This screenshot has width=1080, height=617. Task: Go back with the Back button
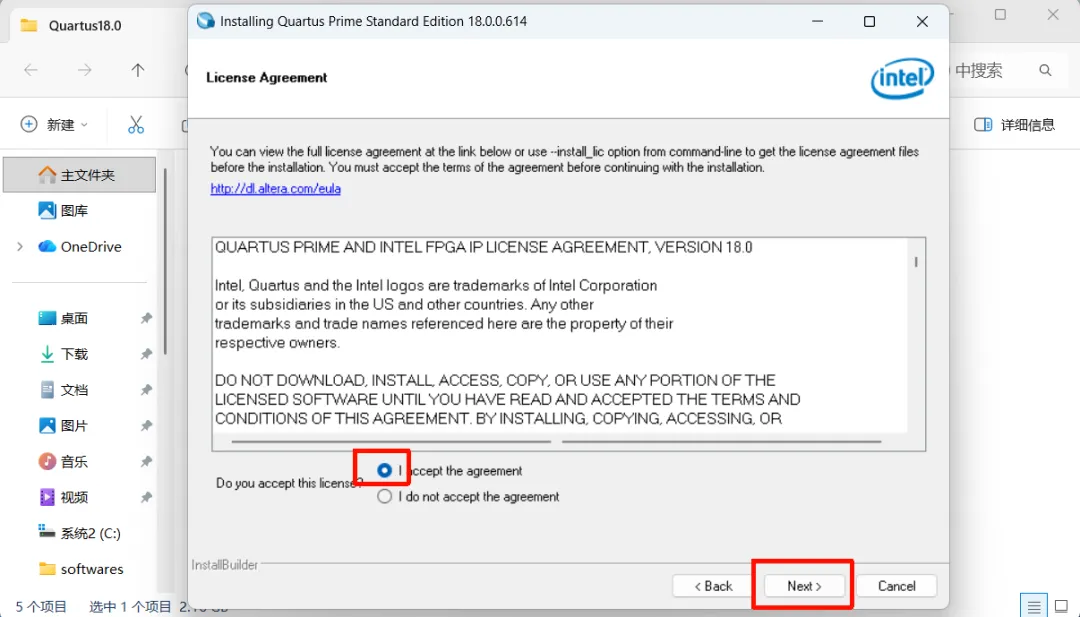(x=712, y=586)
